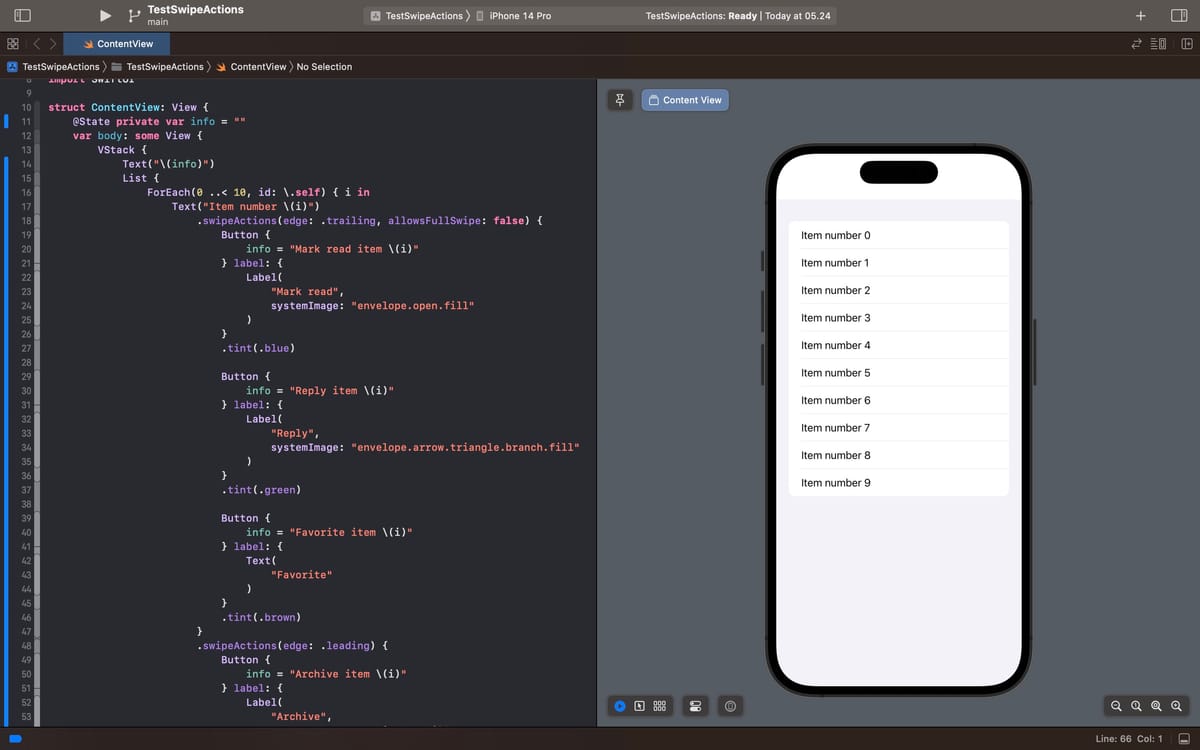Open the editor options menu

tap(1160, 44)
